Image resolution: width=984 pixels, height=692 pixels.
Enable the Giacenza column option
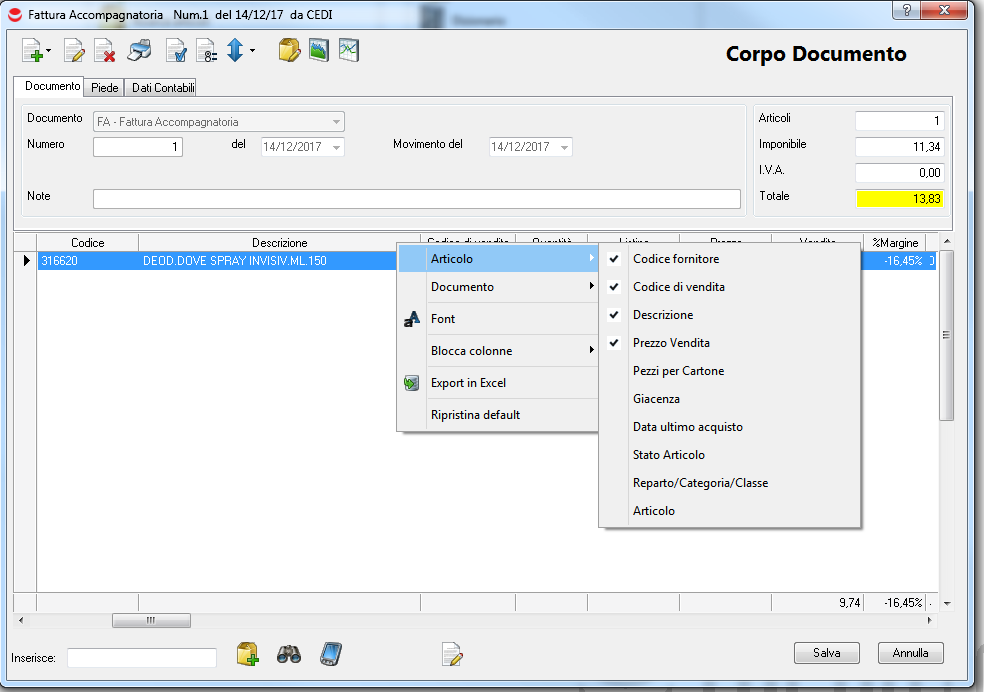click(x=656, y=399)
